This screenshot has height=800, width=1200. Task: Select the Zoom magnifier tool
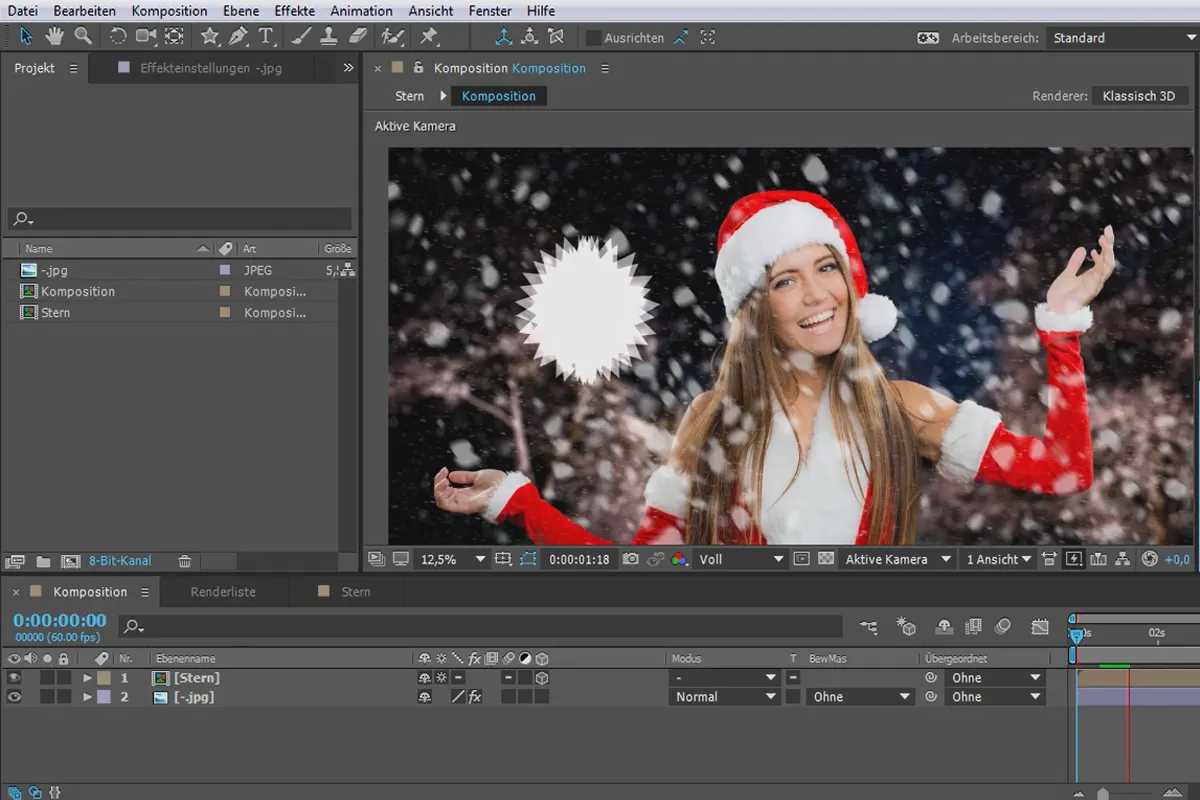point(83,37)
